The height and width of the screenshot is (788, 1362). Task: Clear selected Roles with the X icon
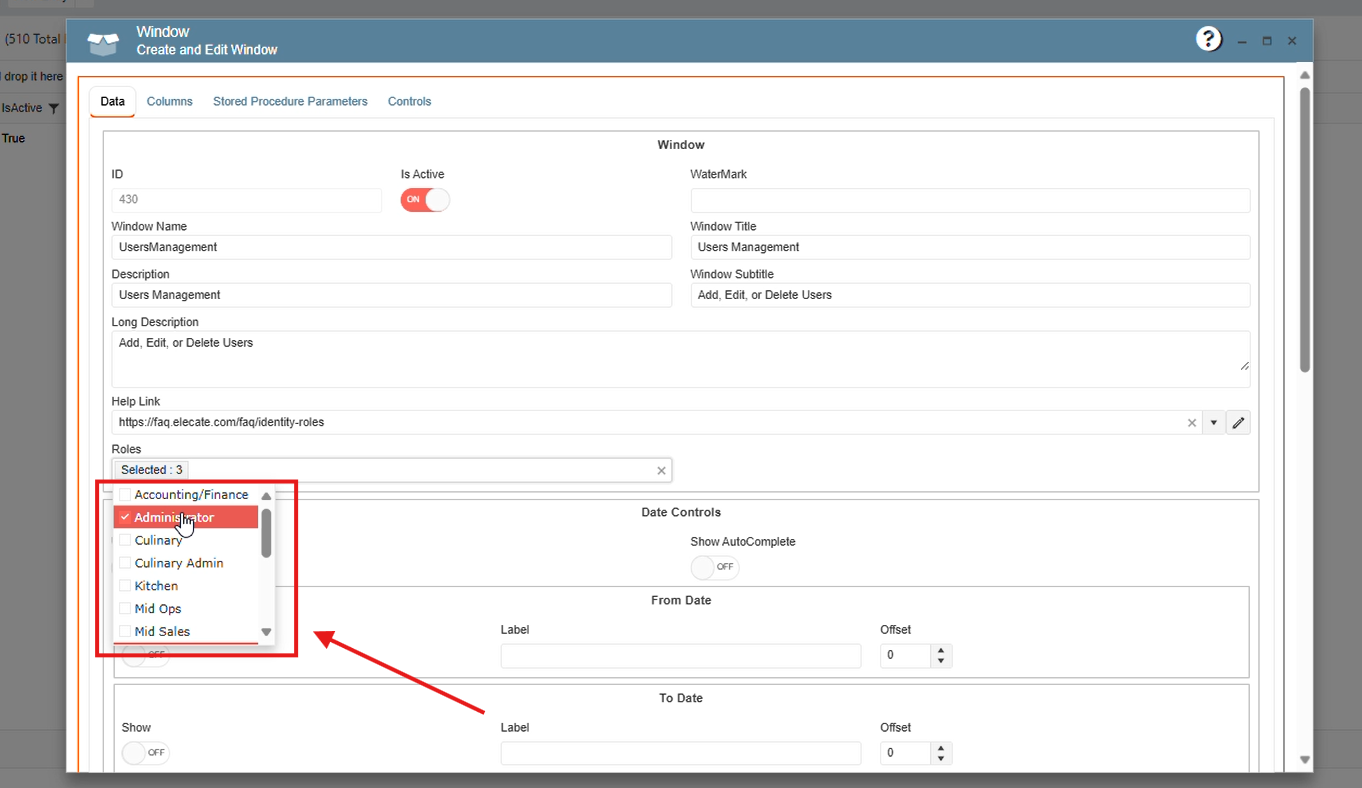pyautogui.click(x=661, y=471)
